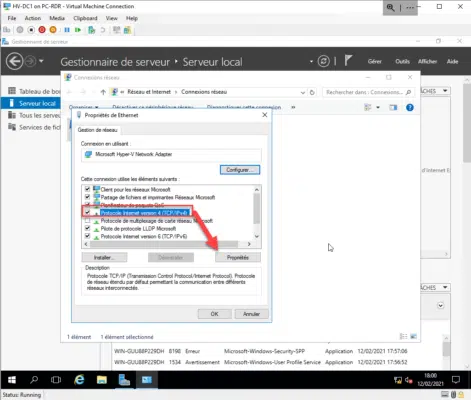Open the File menu
The image size is (471, 400).
12,18
